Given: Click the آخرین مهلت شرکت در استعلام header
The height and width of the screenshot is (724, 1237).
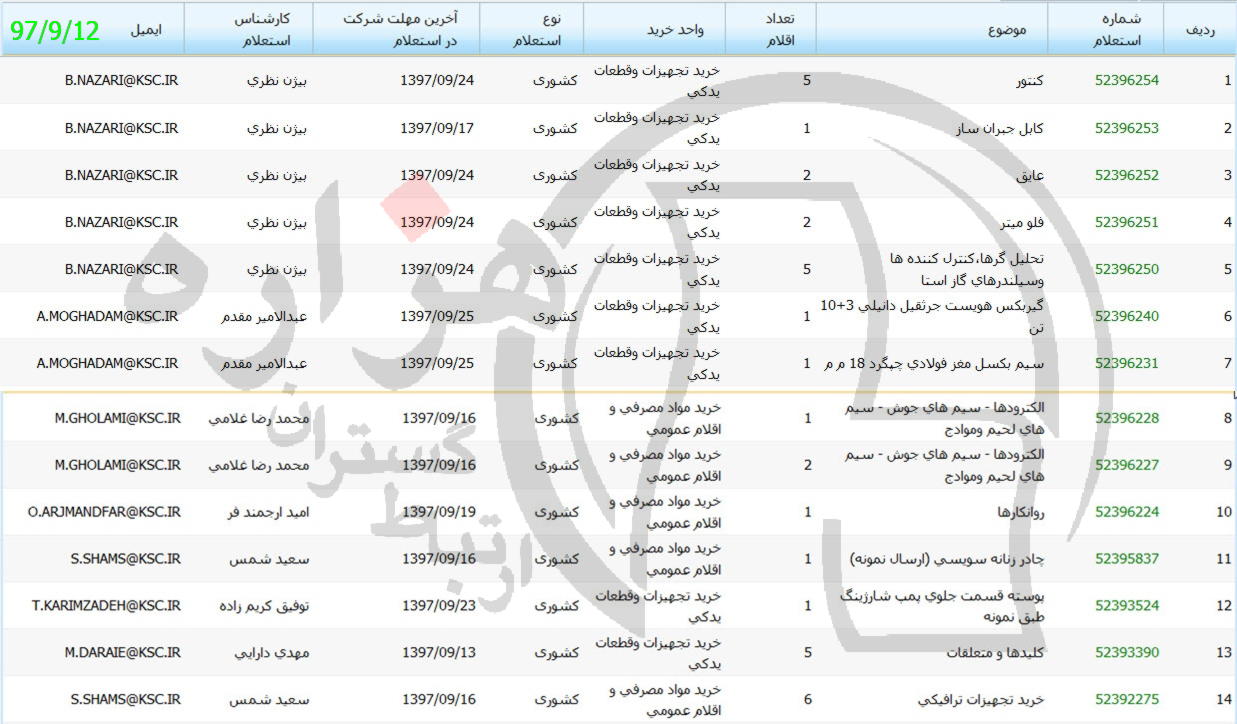Looking at the screenshot, I should (x=396, y=29).
